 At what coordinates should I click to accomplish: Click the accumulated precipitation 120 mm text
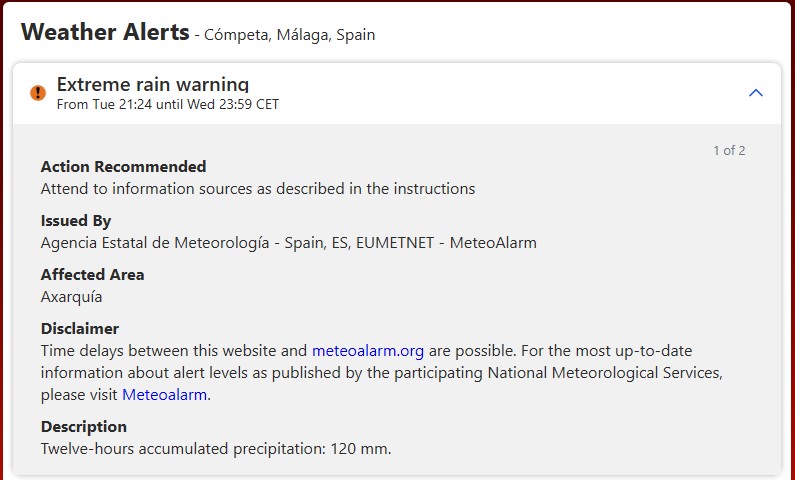pyautogui.click(x=216, y=449)
